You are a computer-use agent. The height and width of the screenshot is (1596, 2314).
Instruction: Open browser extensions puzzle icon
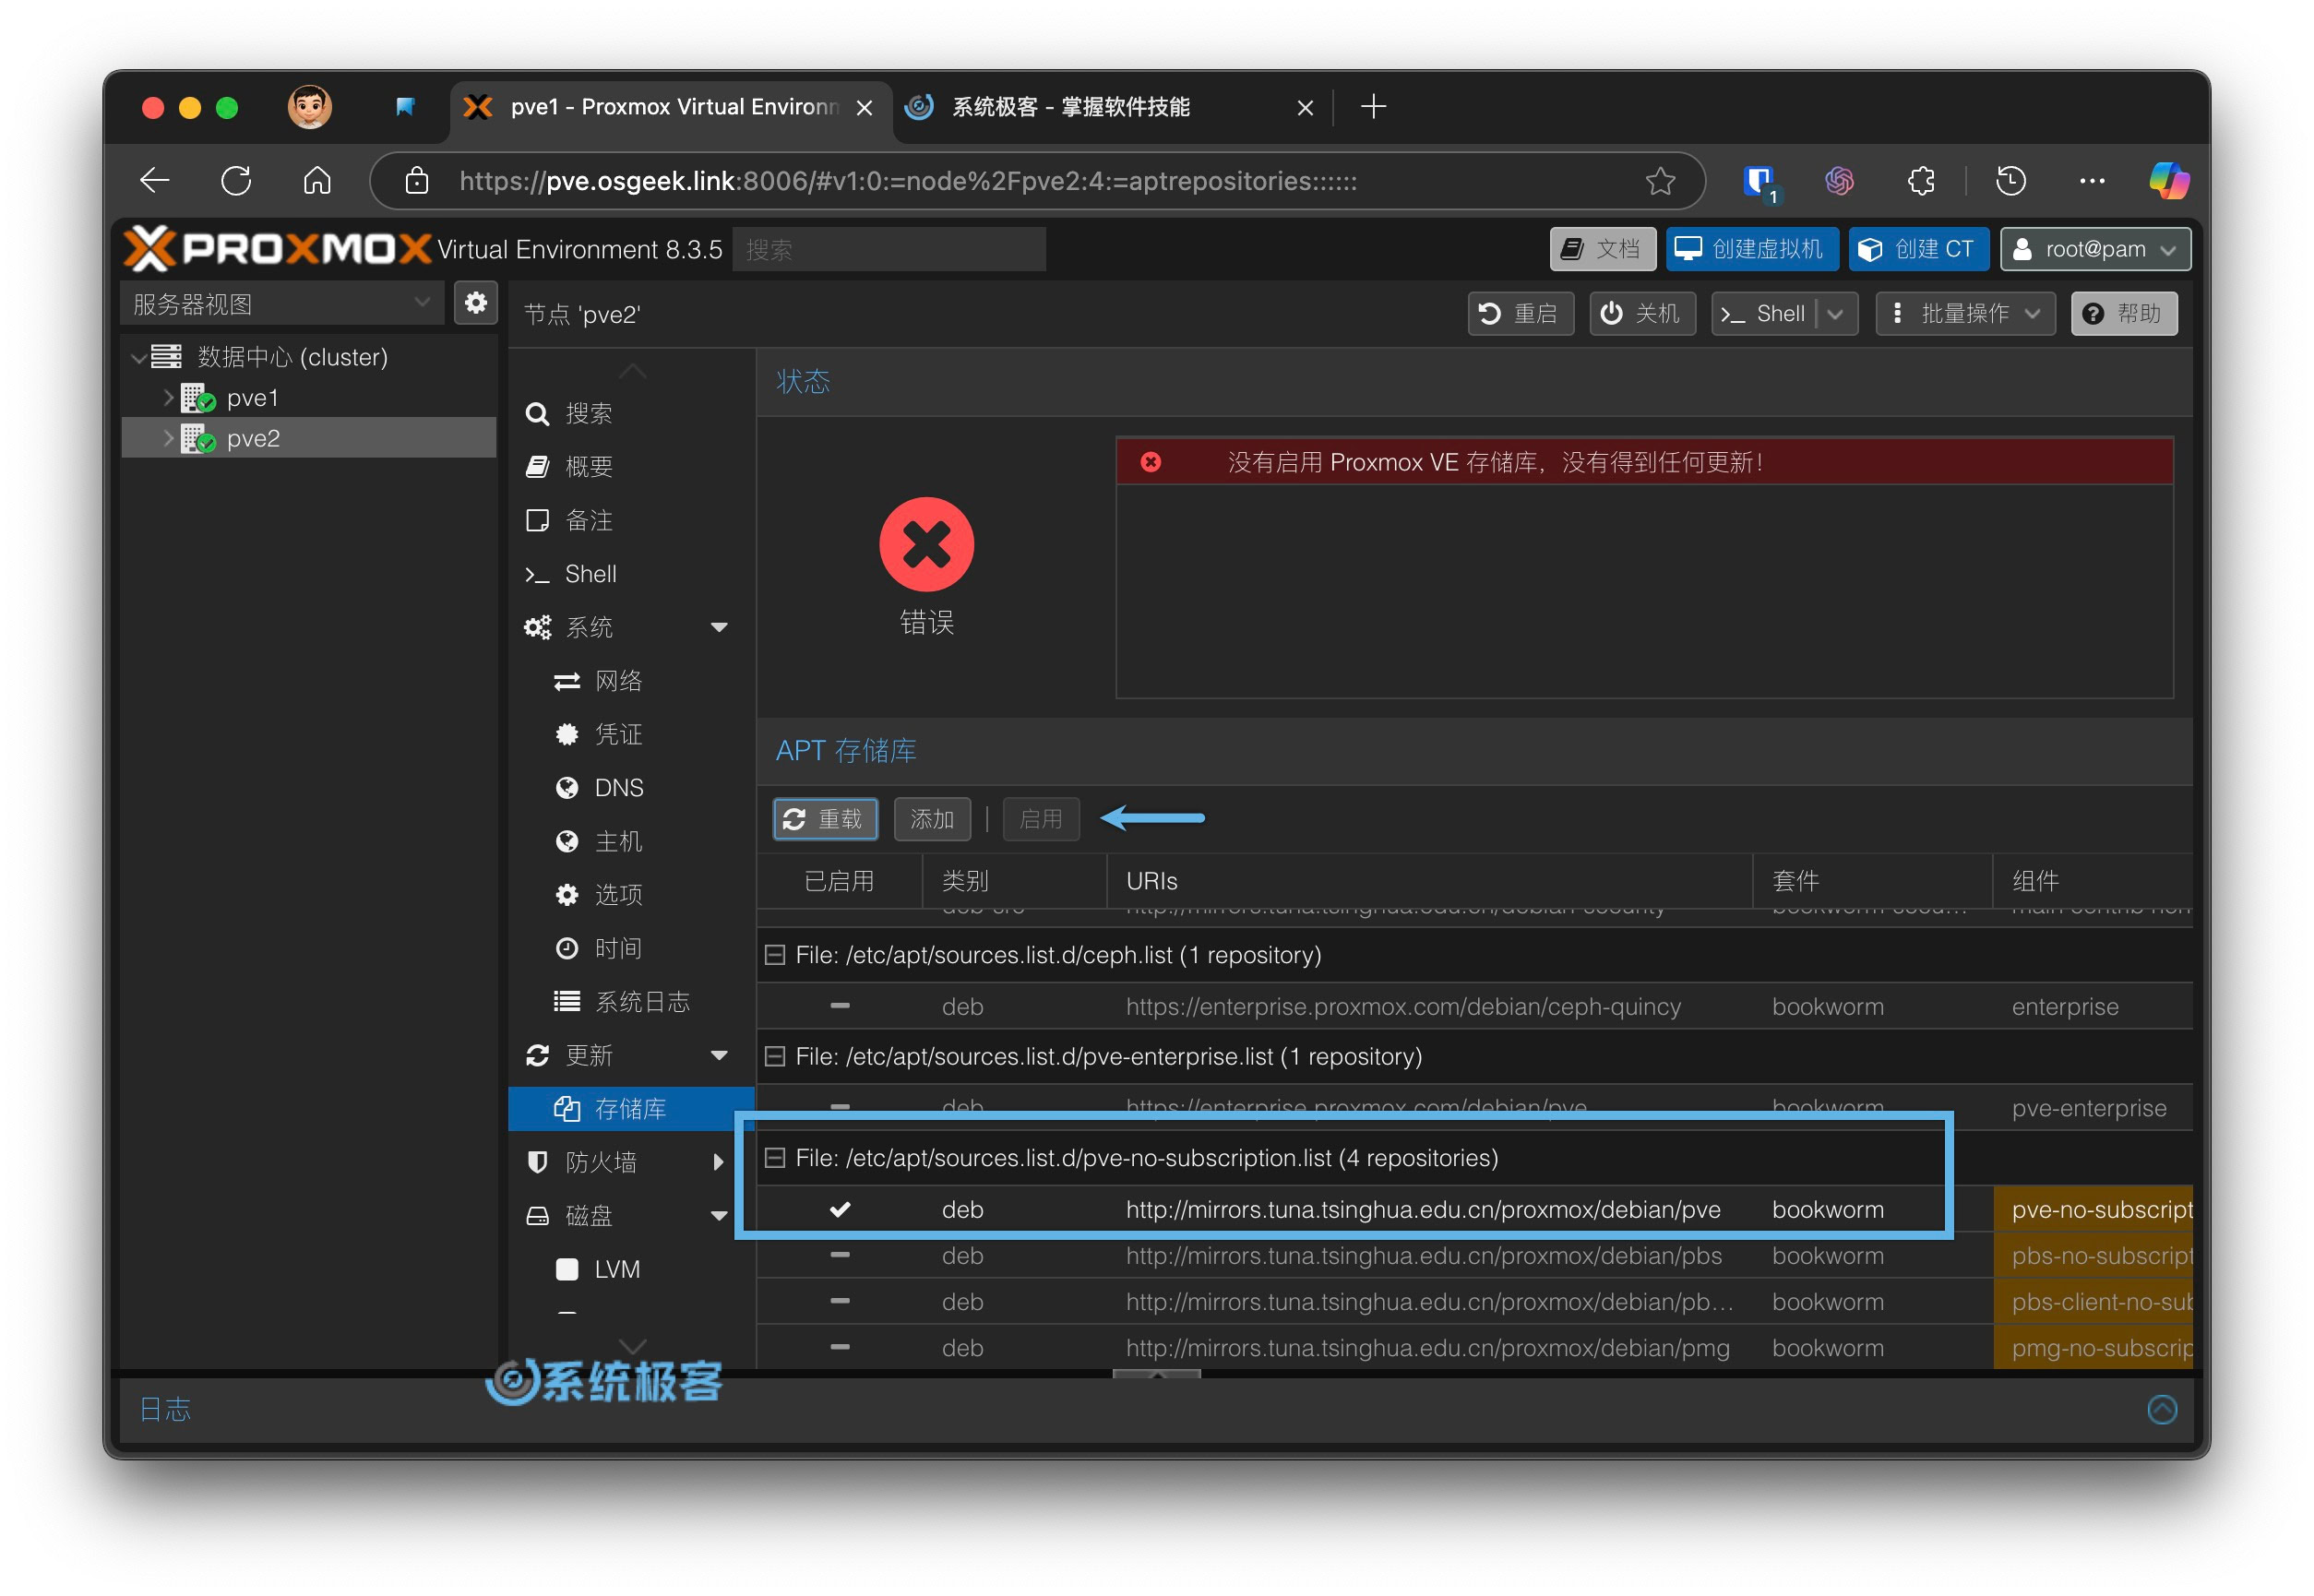tap(1921, 181)
